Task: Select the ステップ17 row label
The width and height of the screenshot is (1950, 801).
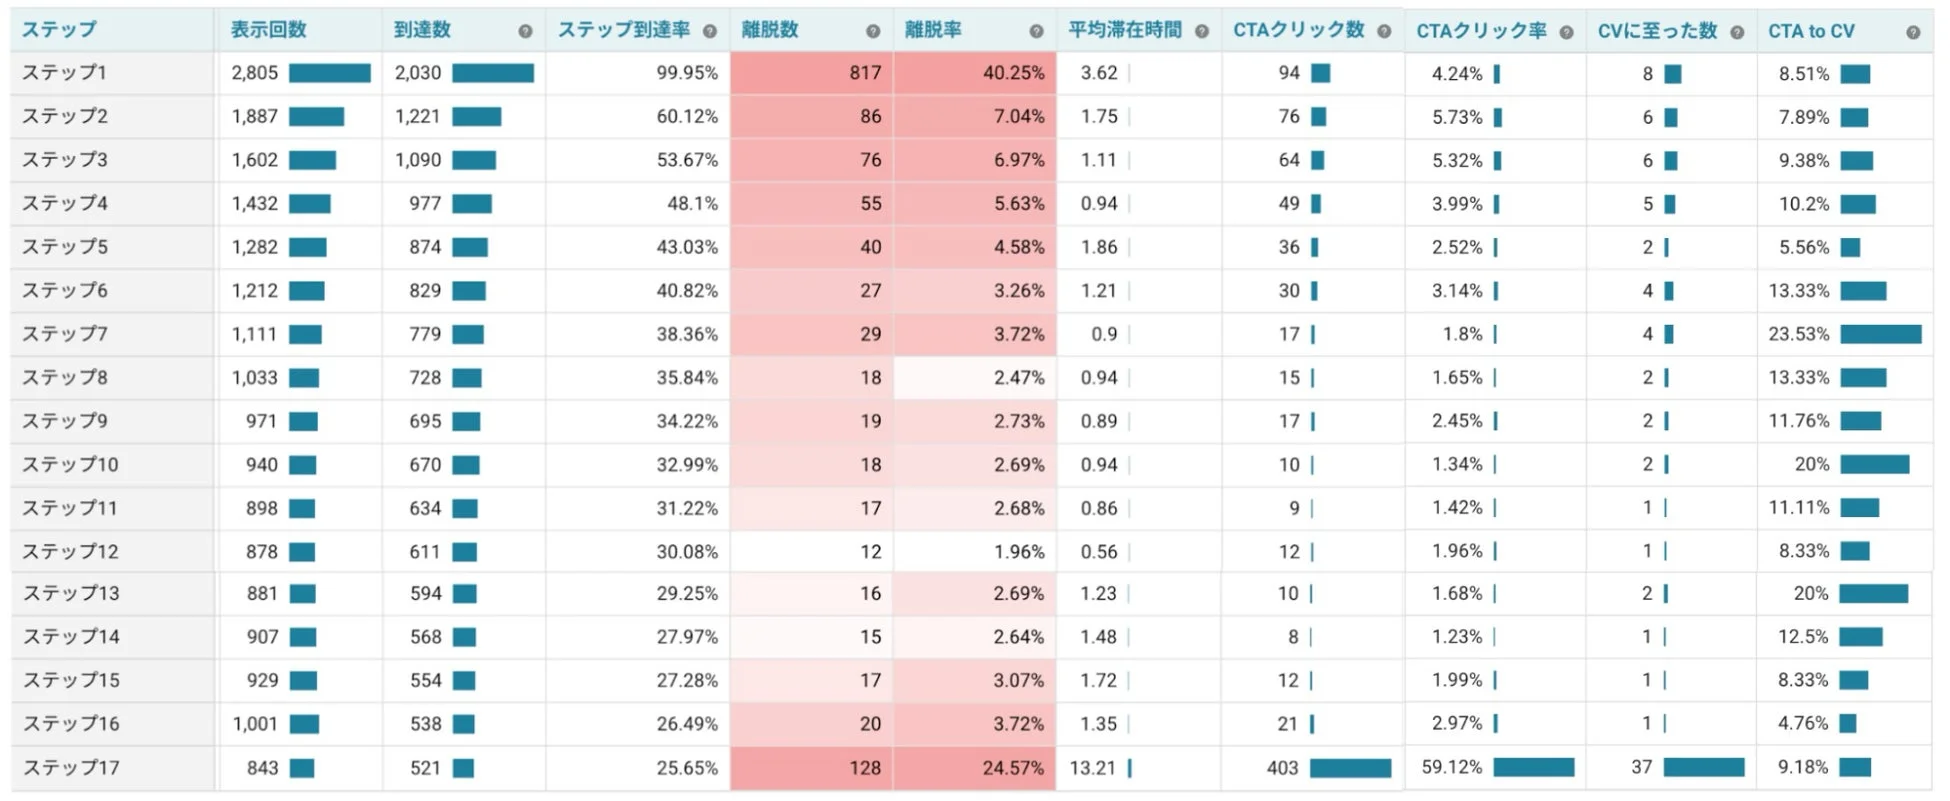Action: (x=68, y=767)
